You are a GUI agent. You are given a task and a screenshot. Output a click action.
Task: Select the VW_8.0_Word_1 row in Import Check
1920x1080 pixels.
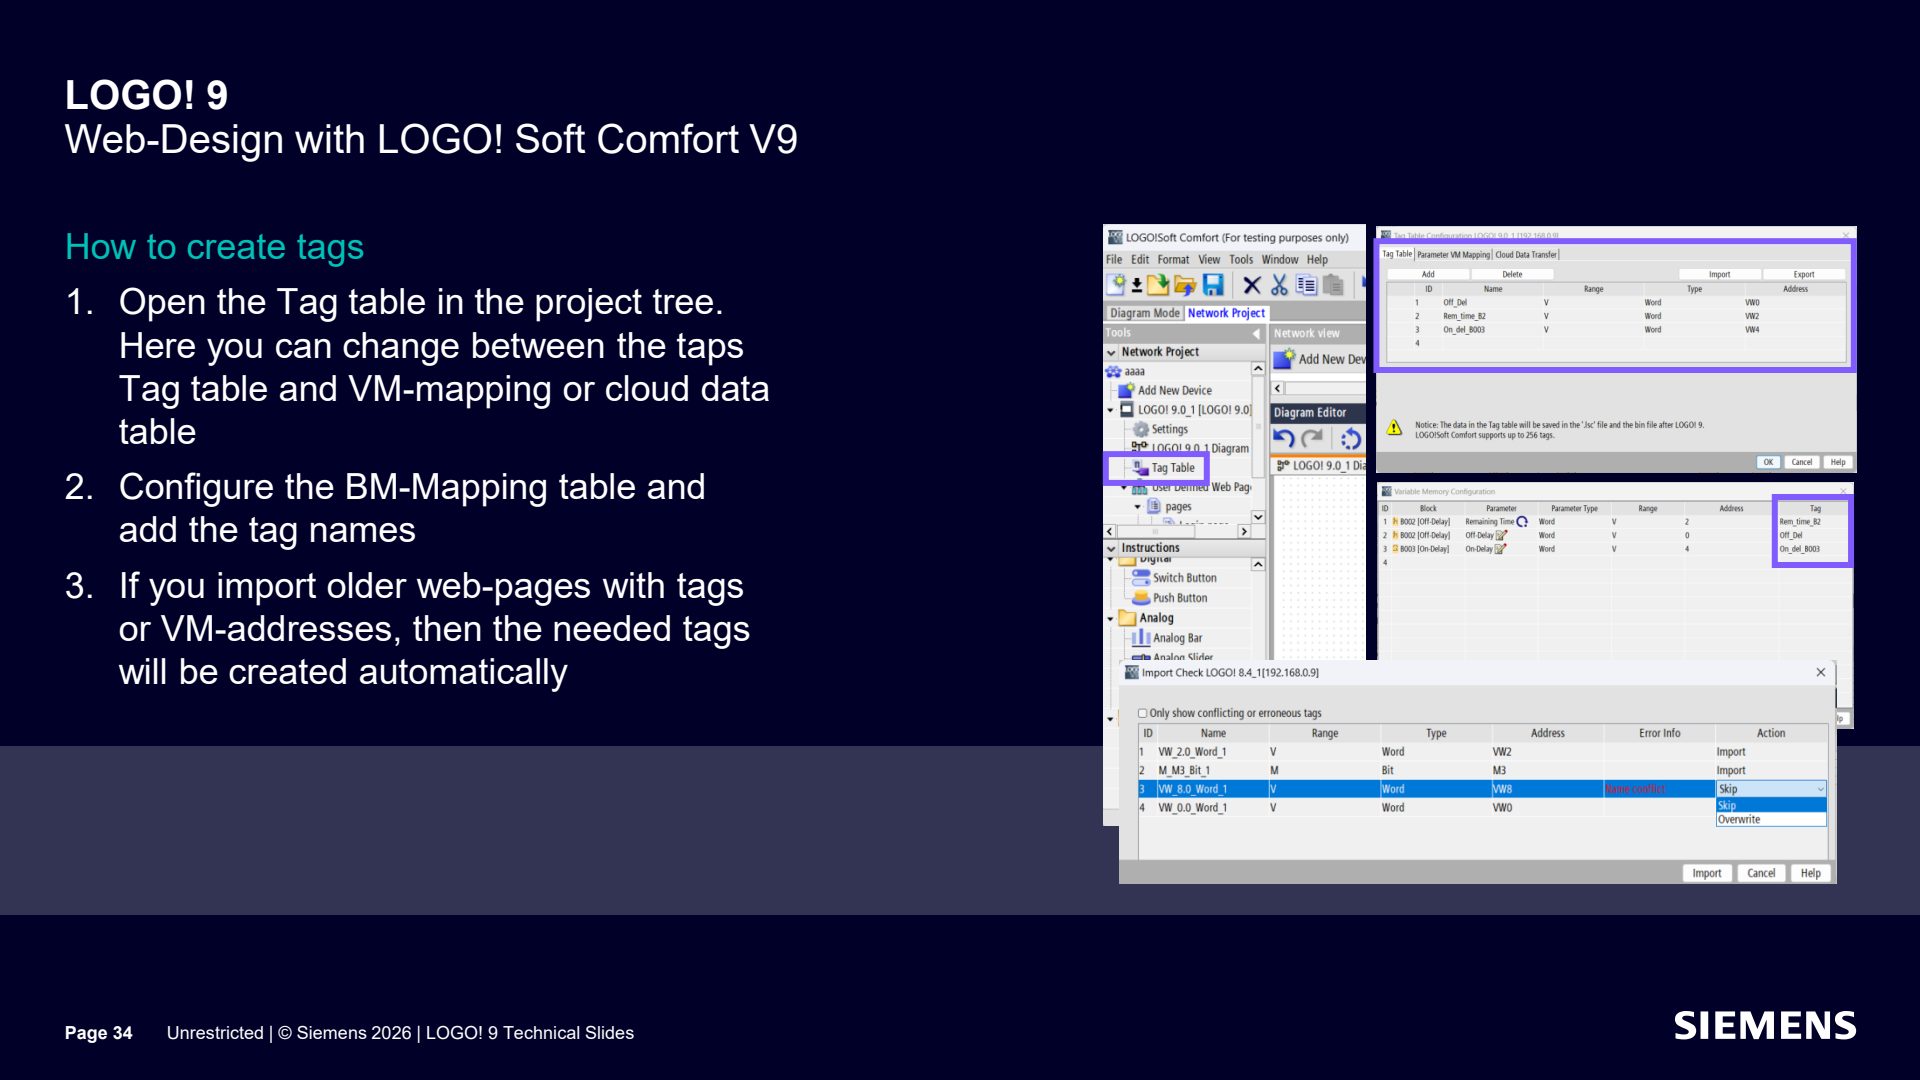(x=1427, y=789)
